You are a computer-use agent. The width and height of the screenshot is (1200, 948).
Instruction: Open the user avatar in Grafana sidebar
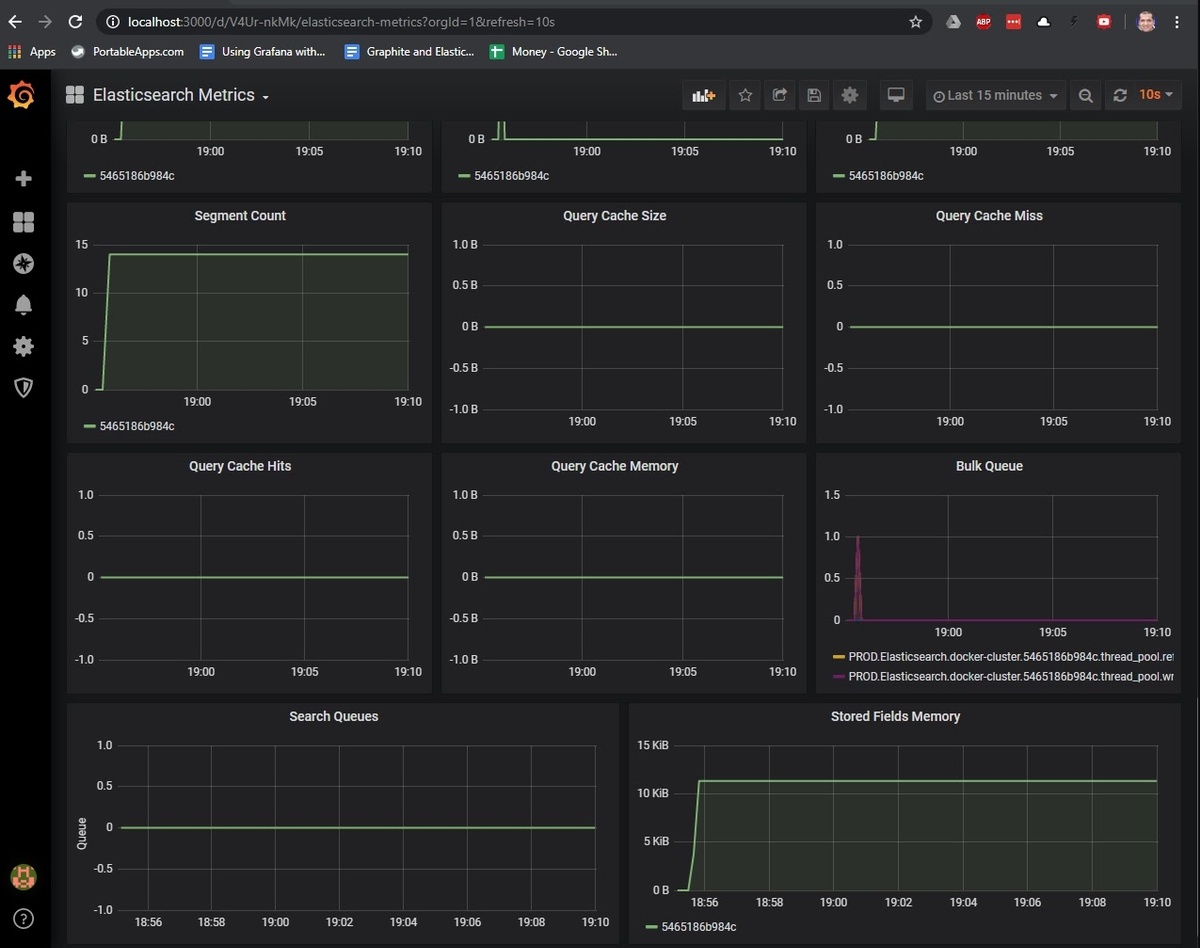point(23,877)
